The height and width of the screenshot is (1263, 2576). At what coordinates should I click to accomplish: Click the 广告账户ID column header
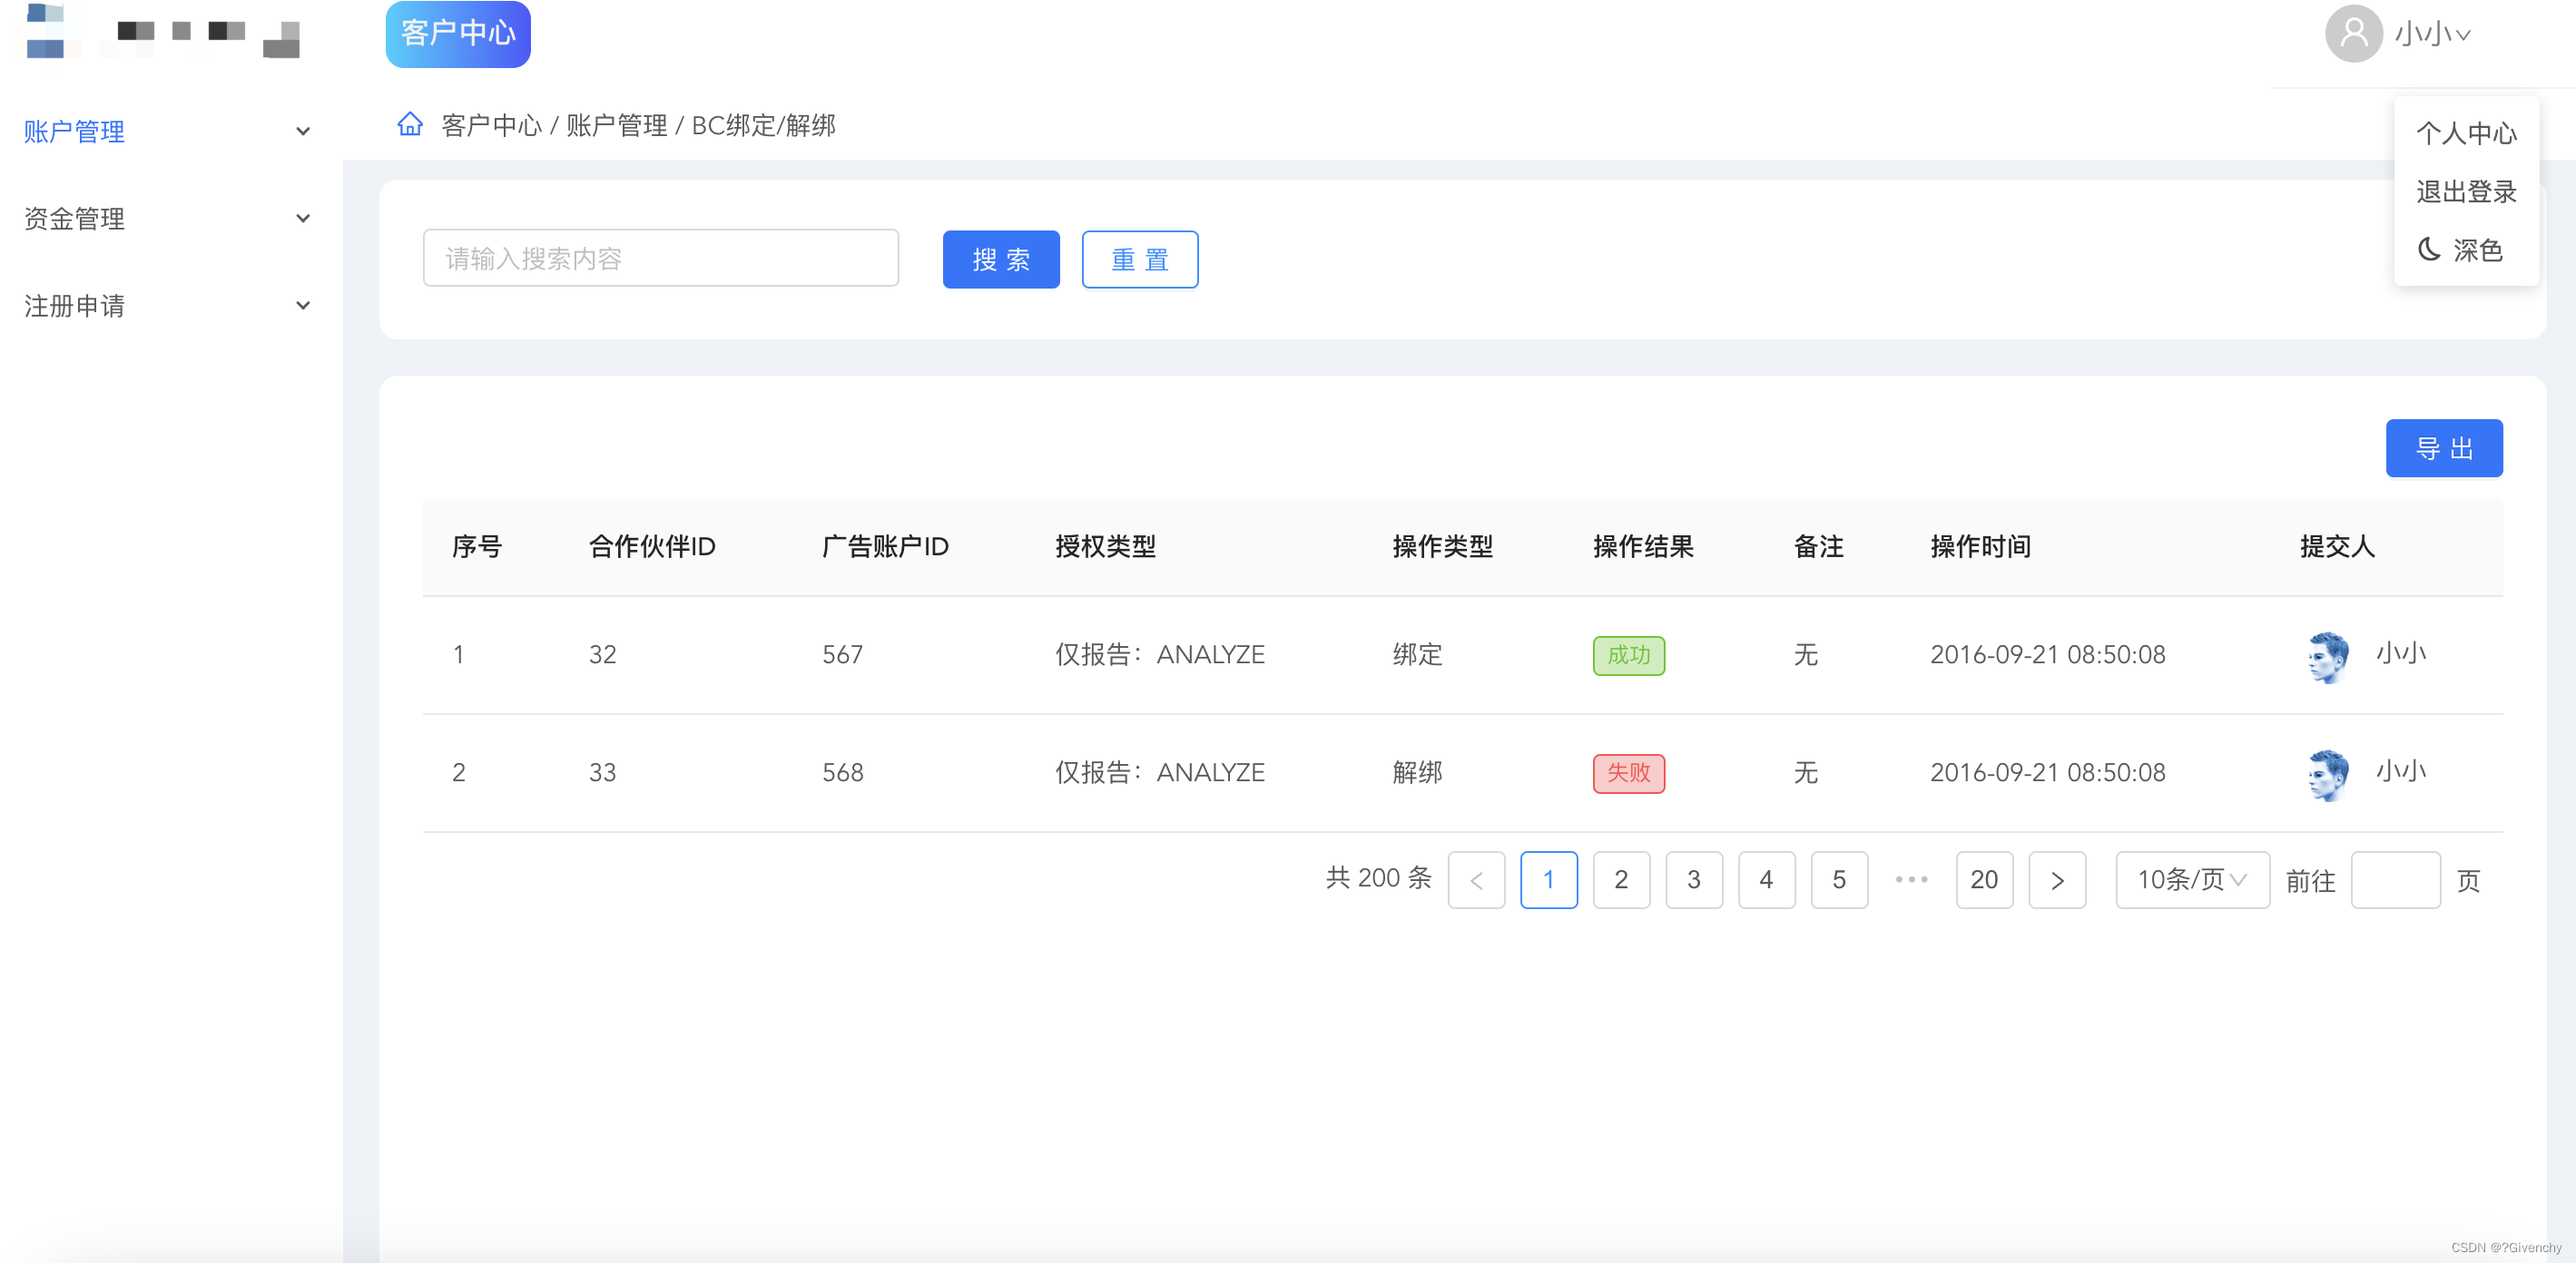[x=886, y=547]
